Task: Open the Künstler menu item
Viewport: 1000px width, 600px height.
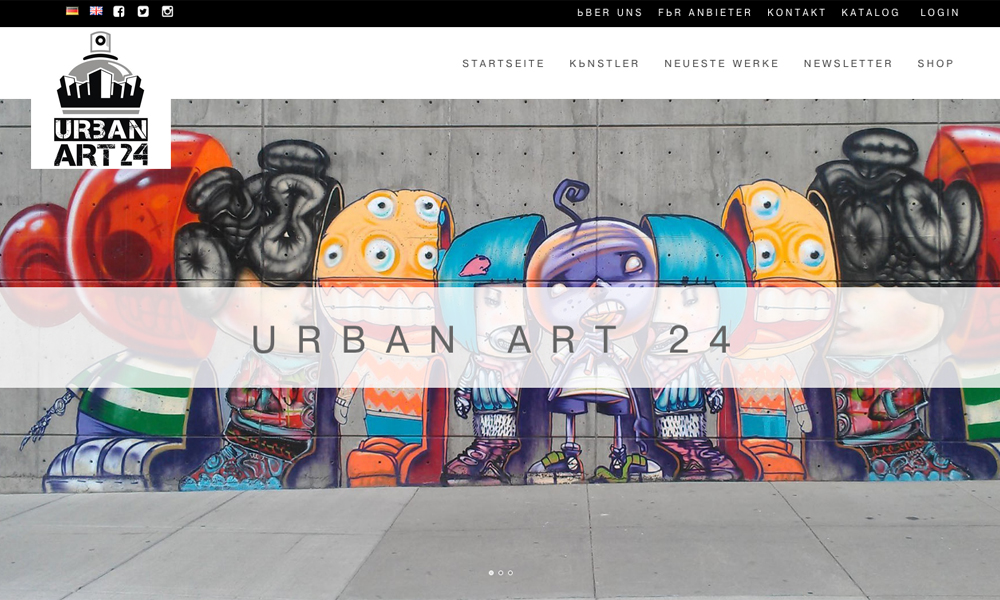Action: [x=604, y=64]
